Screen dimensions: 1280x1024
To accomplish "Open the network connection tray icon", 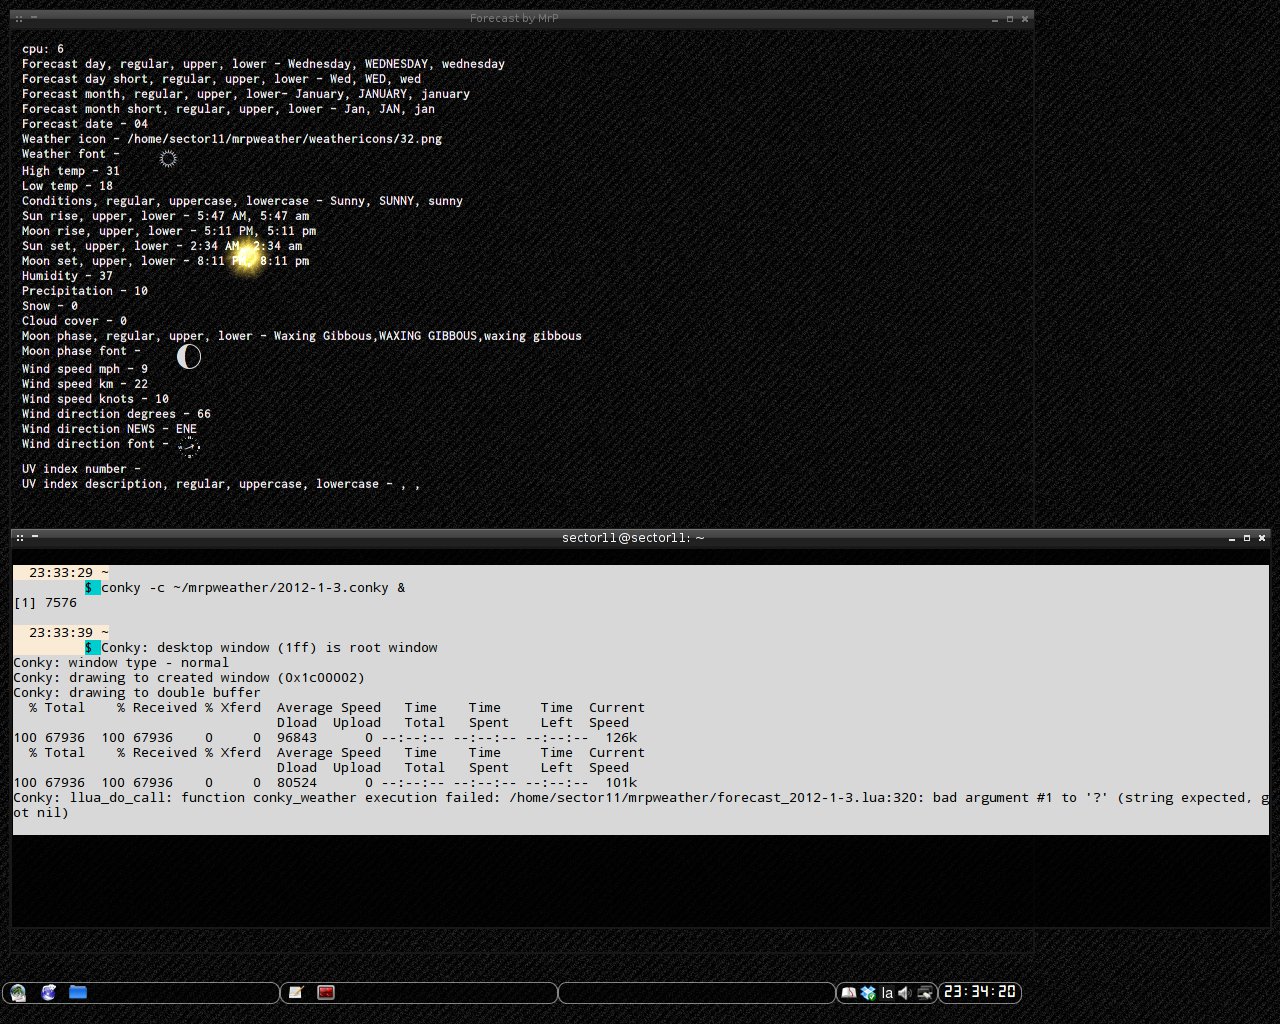I will coord(925,993).
